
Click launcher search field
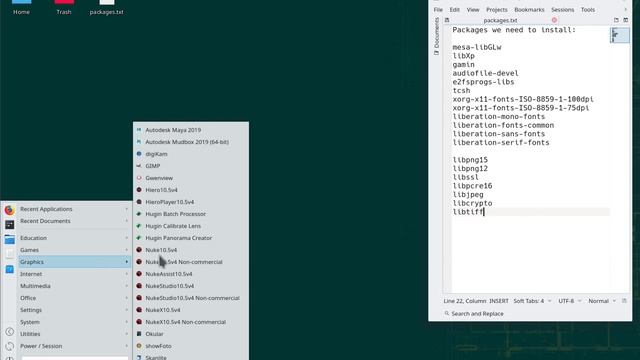click(x=75, y=358)
